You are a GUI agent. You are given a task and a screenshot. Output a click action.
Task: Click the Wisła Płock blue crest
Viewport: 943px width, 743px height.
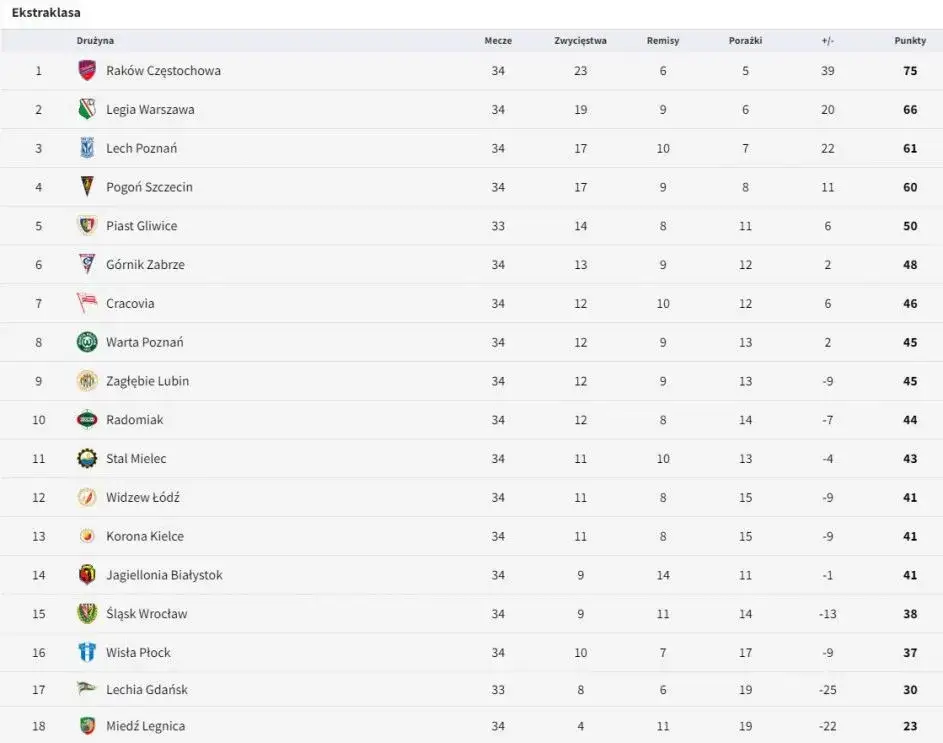[x=87, y=652]
